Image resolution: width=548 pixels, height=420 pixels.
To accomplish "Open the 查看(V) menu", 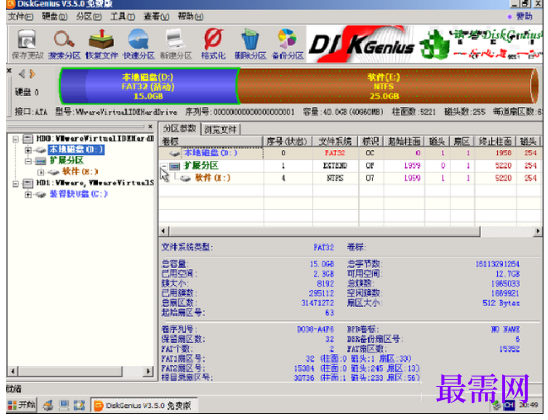I will [157, 16].
